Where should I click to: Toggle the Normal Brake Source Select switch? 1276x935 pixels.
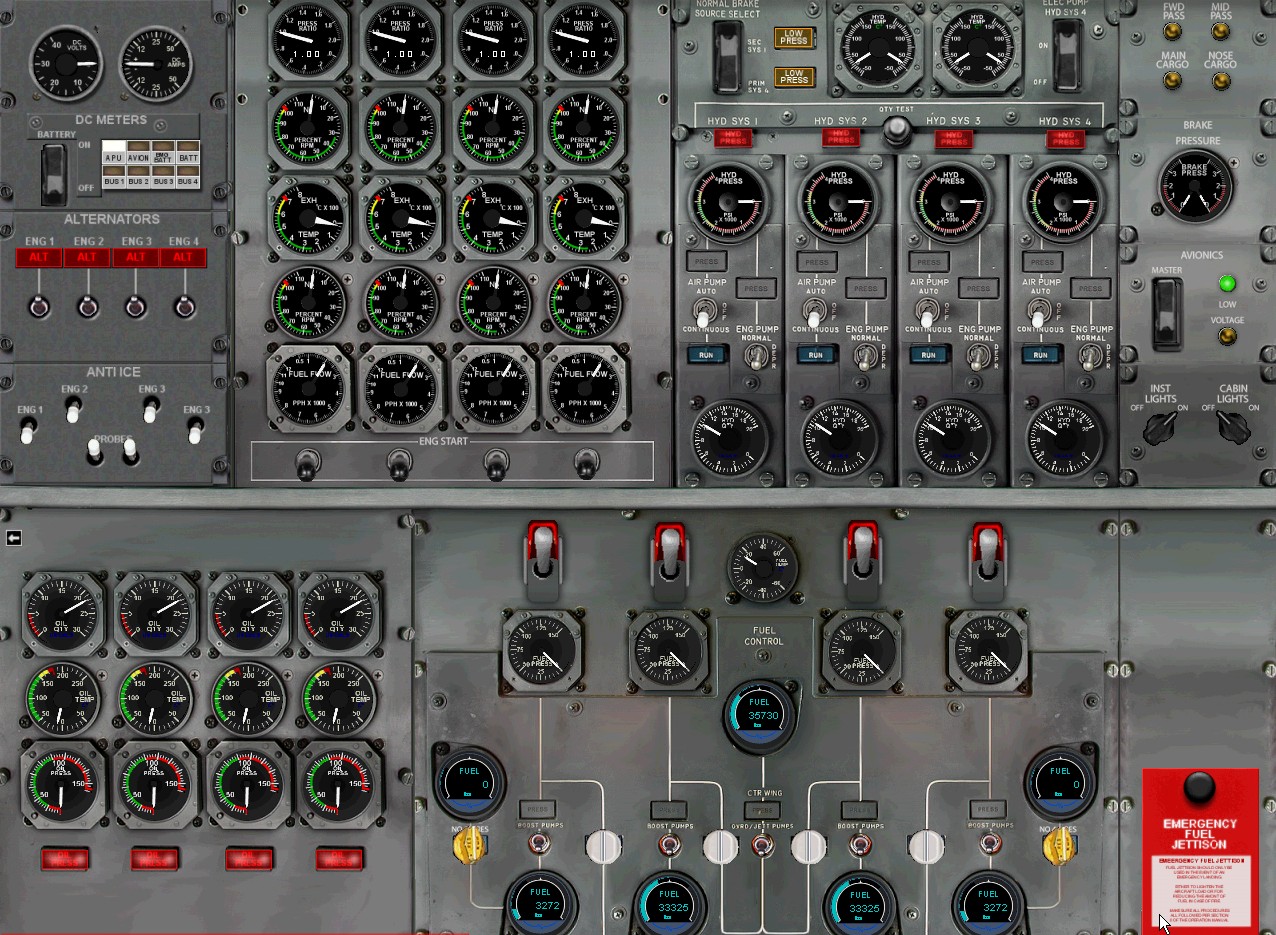[x=727, y=57]
